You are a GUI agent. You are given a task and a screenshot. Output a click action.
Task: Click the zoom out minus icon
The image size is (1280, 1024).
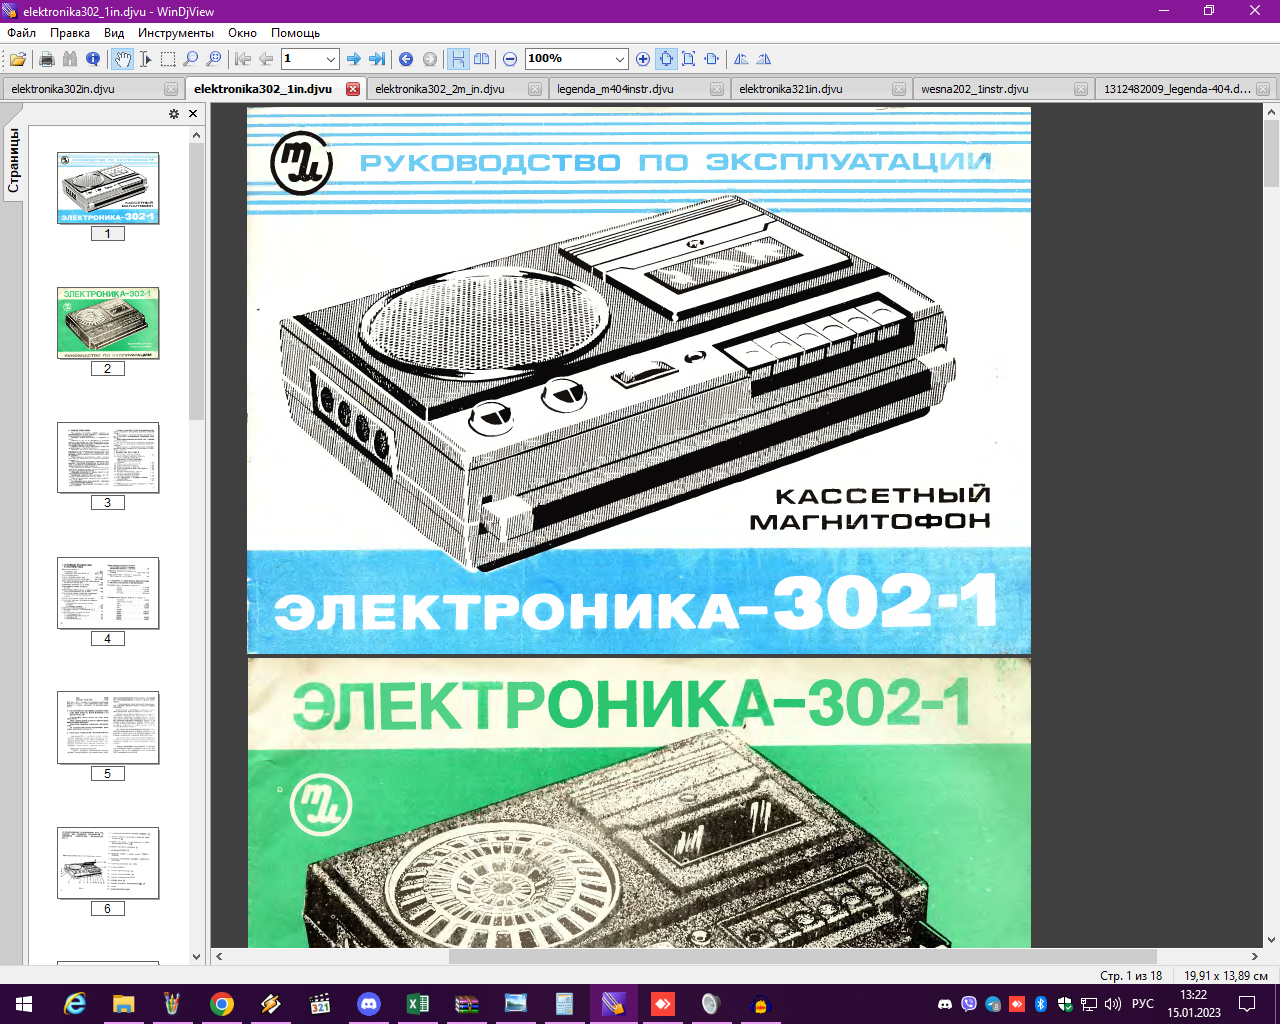pos(510,59)
